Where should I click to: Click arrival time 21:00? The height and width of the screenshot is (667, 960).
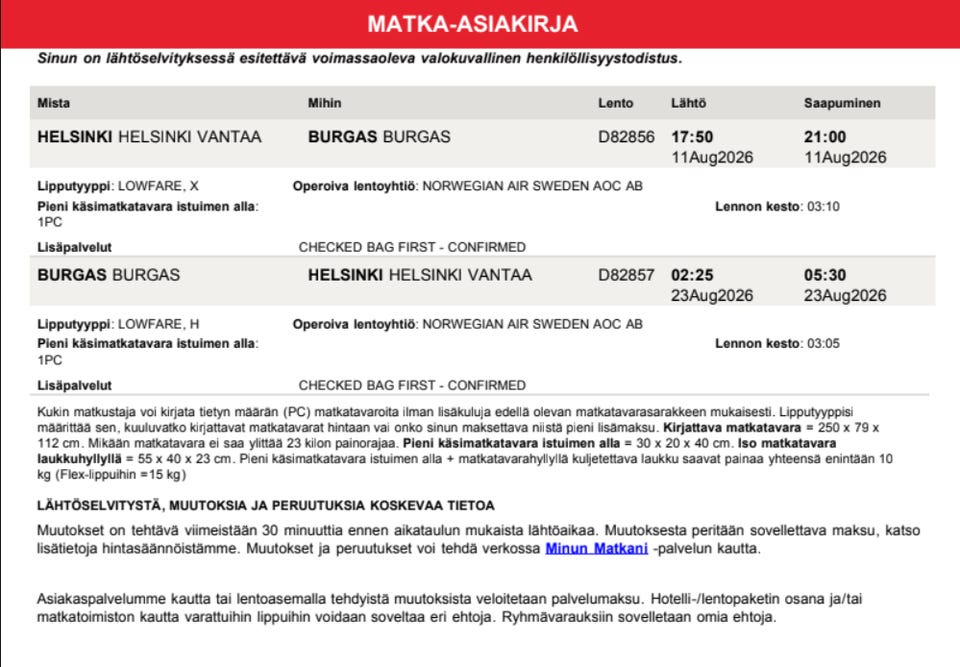(825, 137)
